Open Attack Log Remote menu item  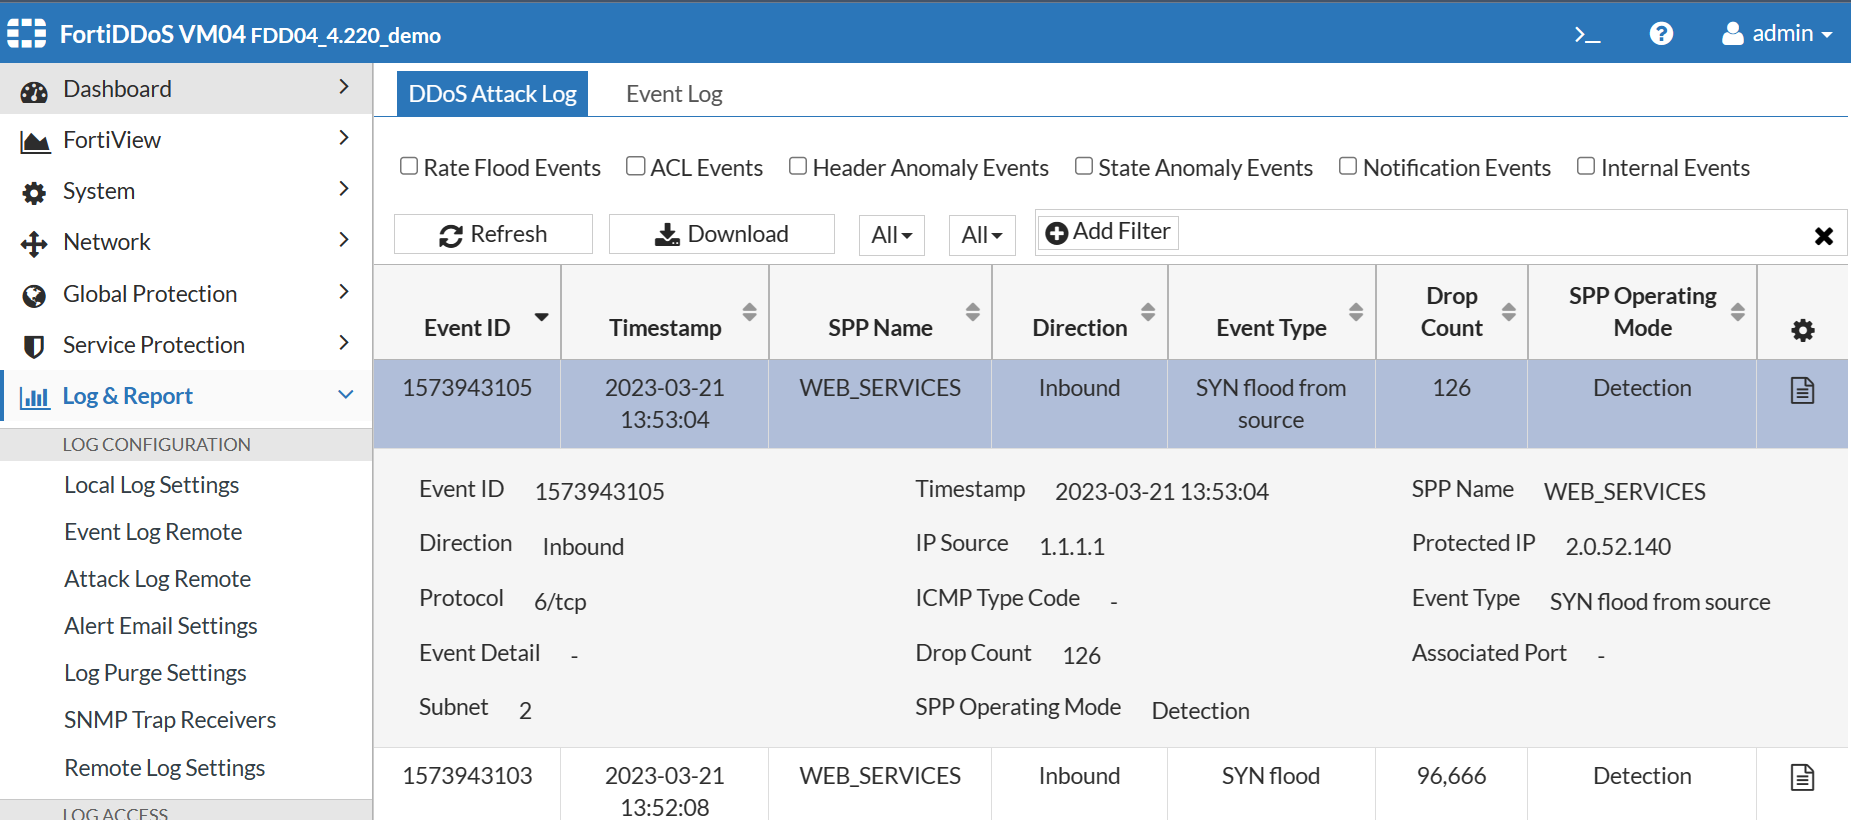(x=158, y=579)
